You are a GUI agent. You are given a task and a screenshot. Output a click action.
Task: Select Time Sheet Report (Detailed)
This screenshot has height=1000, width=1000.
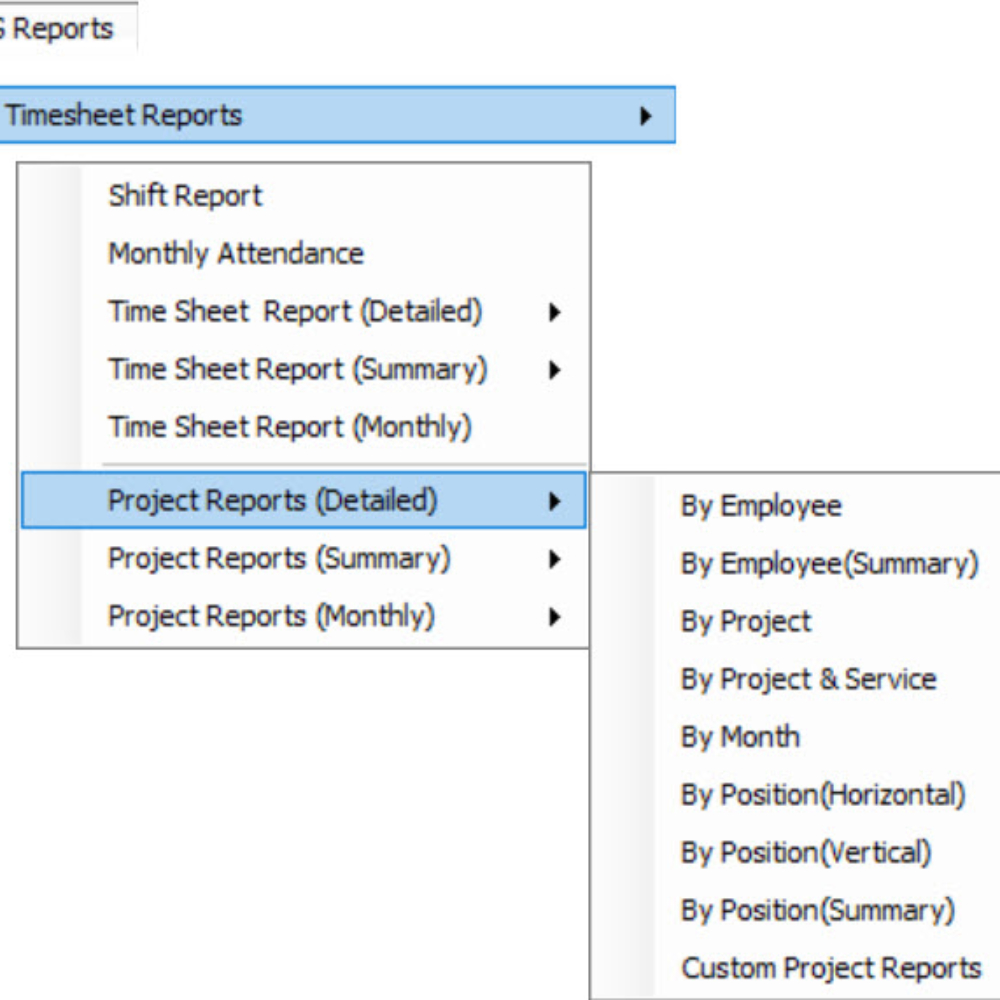(295, 311)
